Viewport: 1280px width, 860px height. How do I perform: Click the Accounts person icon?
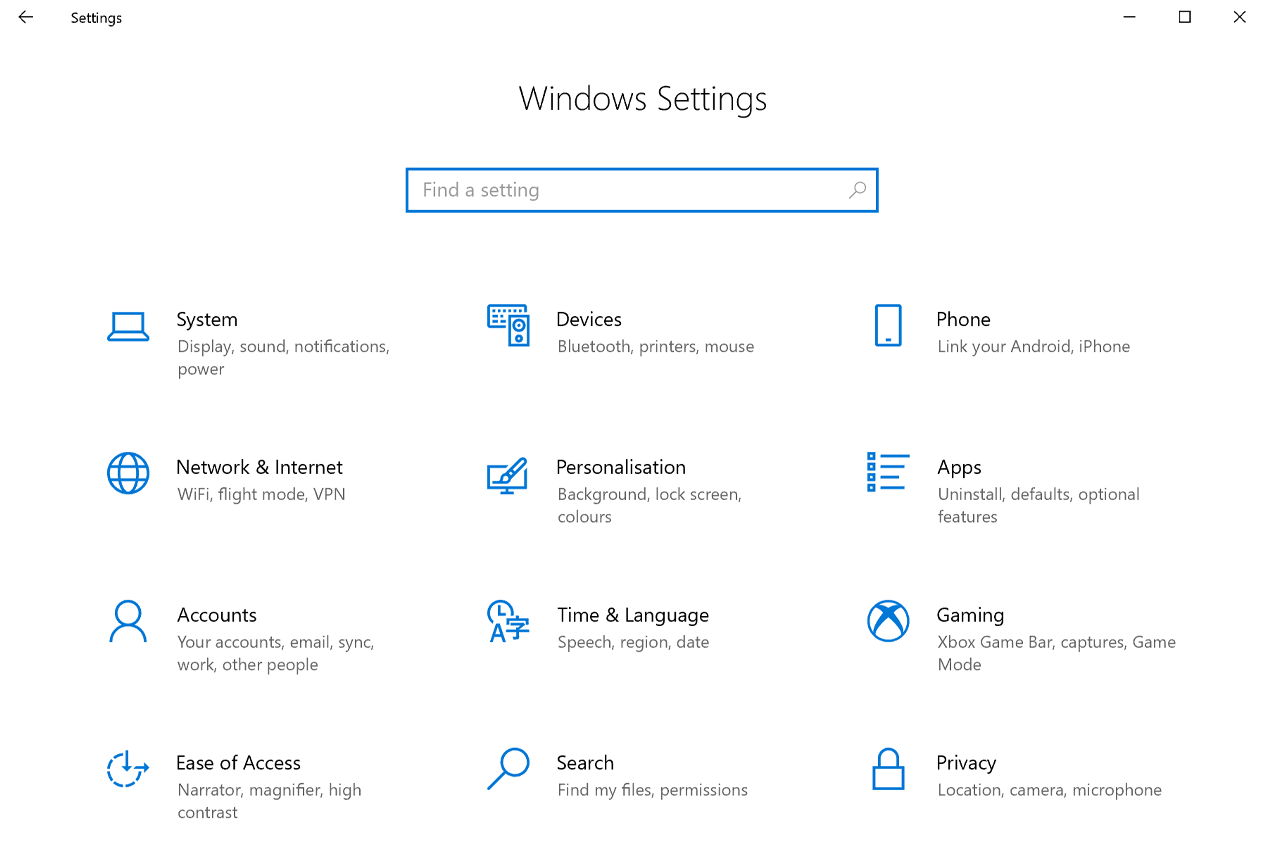128,621
